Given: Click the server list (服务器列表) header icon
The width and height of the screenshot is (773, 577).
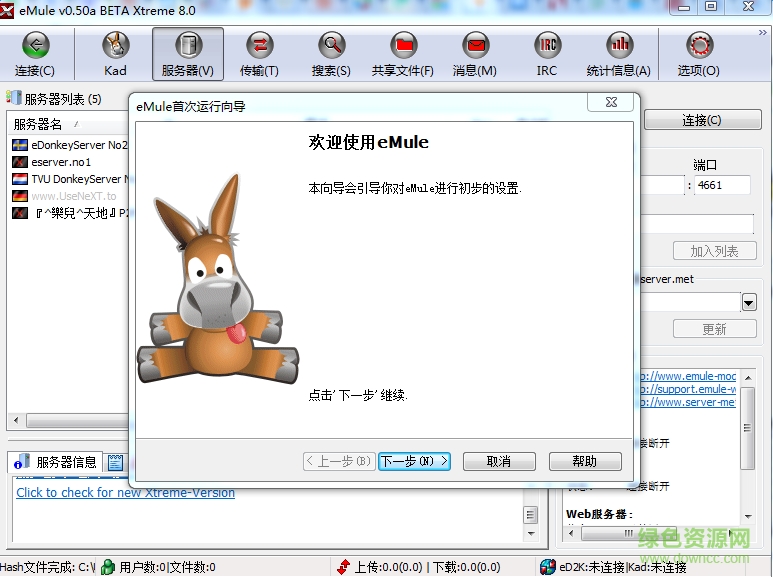Looking at the screenshot, I should coord(14,98).
